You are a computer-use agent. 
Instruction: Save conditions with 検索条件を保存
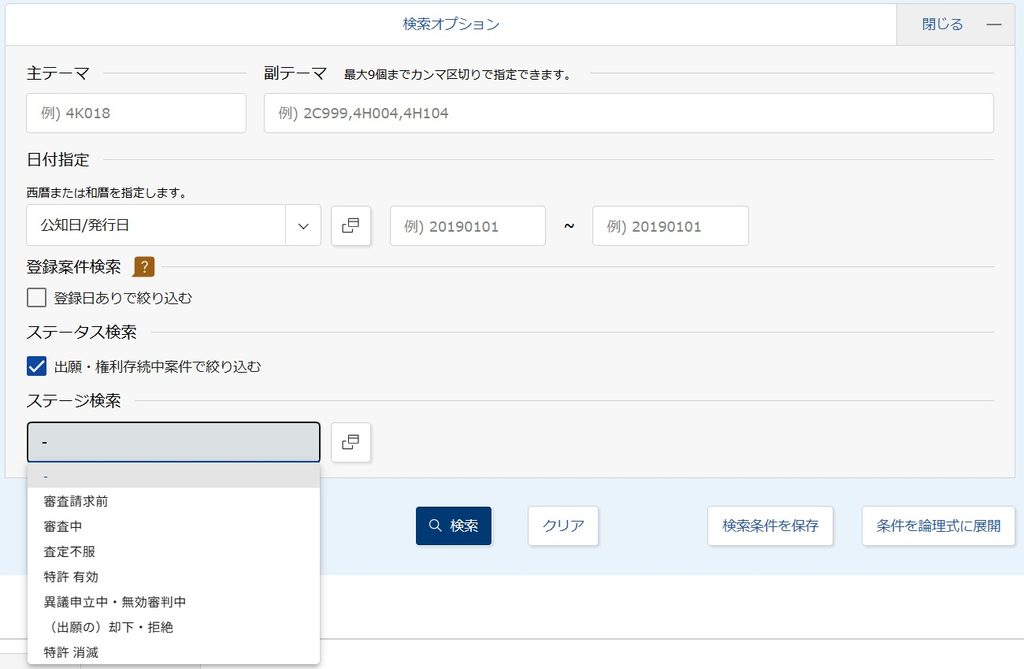(x=770, y=525)
